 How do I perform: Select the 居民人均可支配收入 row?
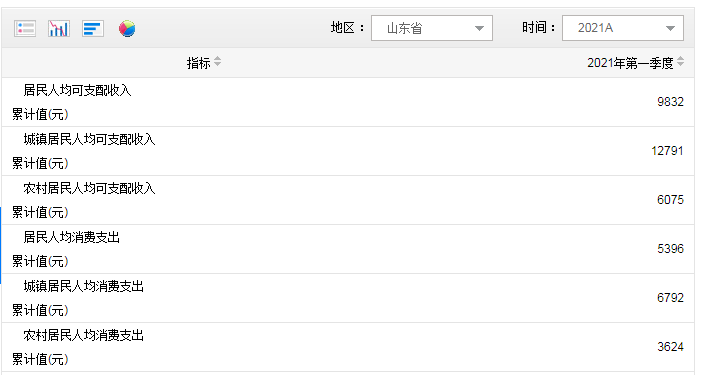(348, 102)
